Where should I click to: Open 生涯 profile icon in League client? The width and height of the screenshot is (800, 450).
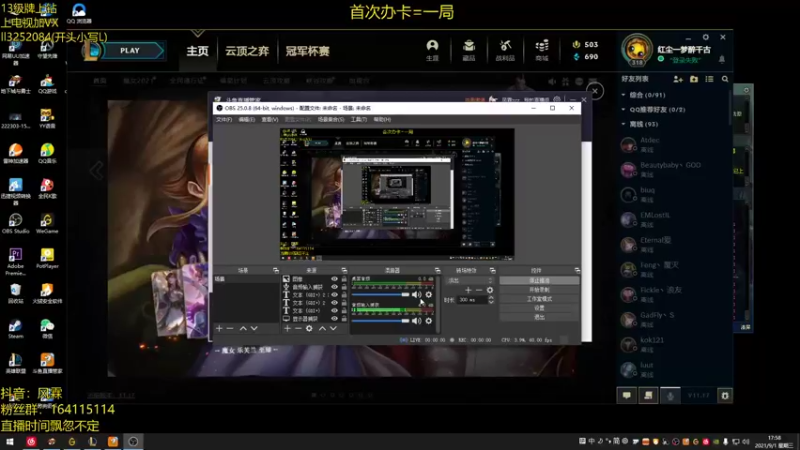432,51
